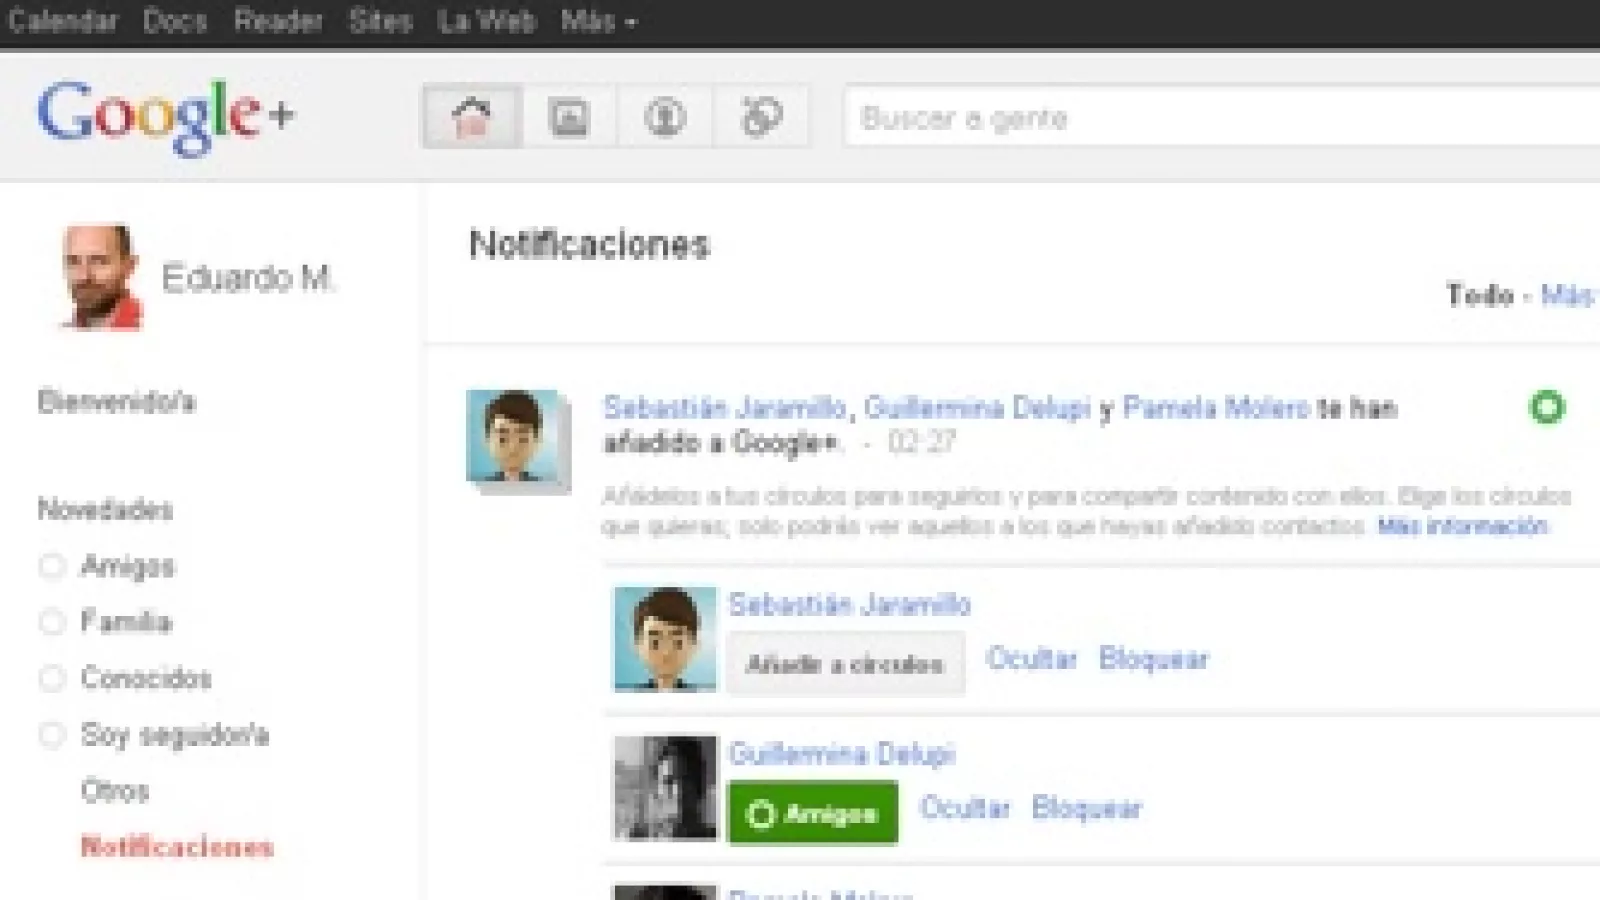Select the Familia circle in sidebar
The height and width of the screenshot is (900, 1600).
pyautogui.click(x=126, y=622)
